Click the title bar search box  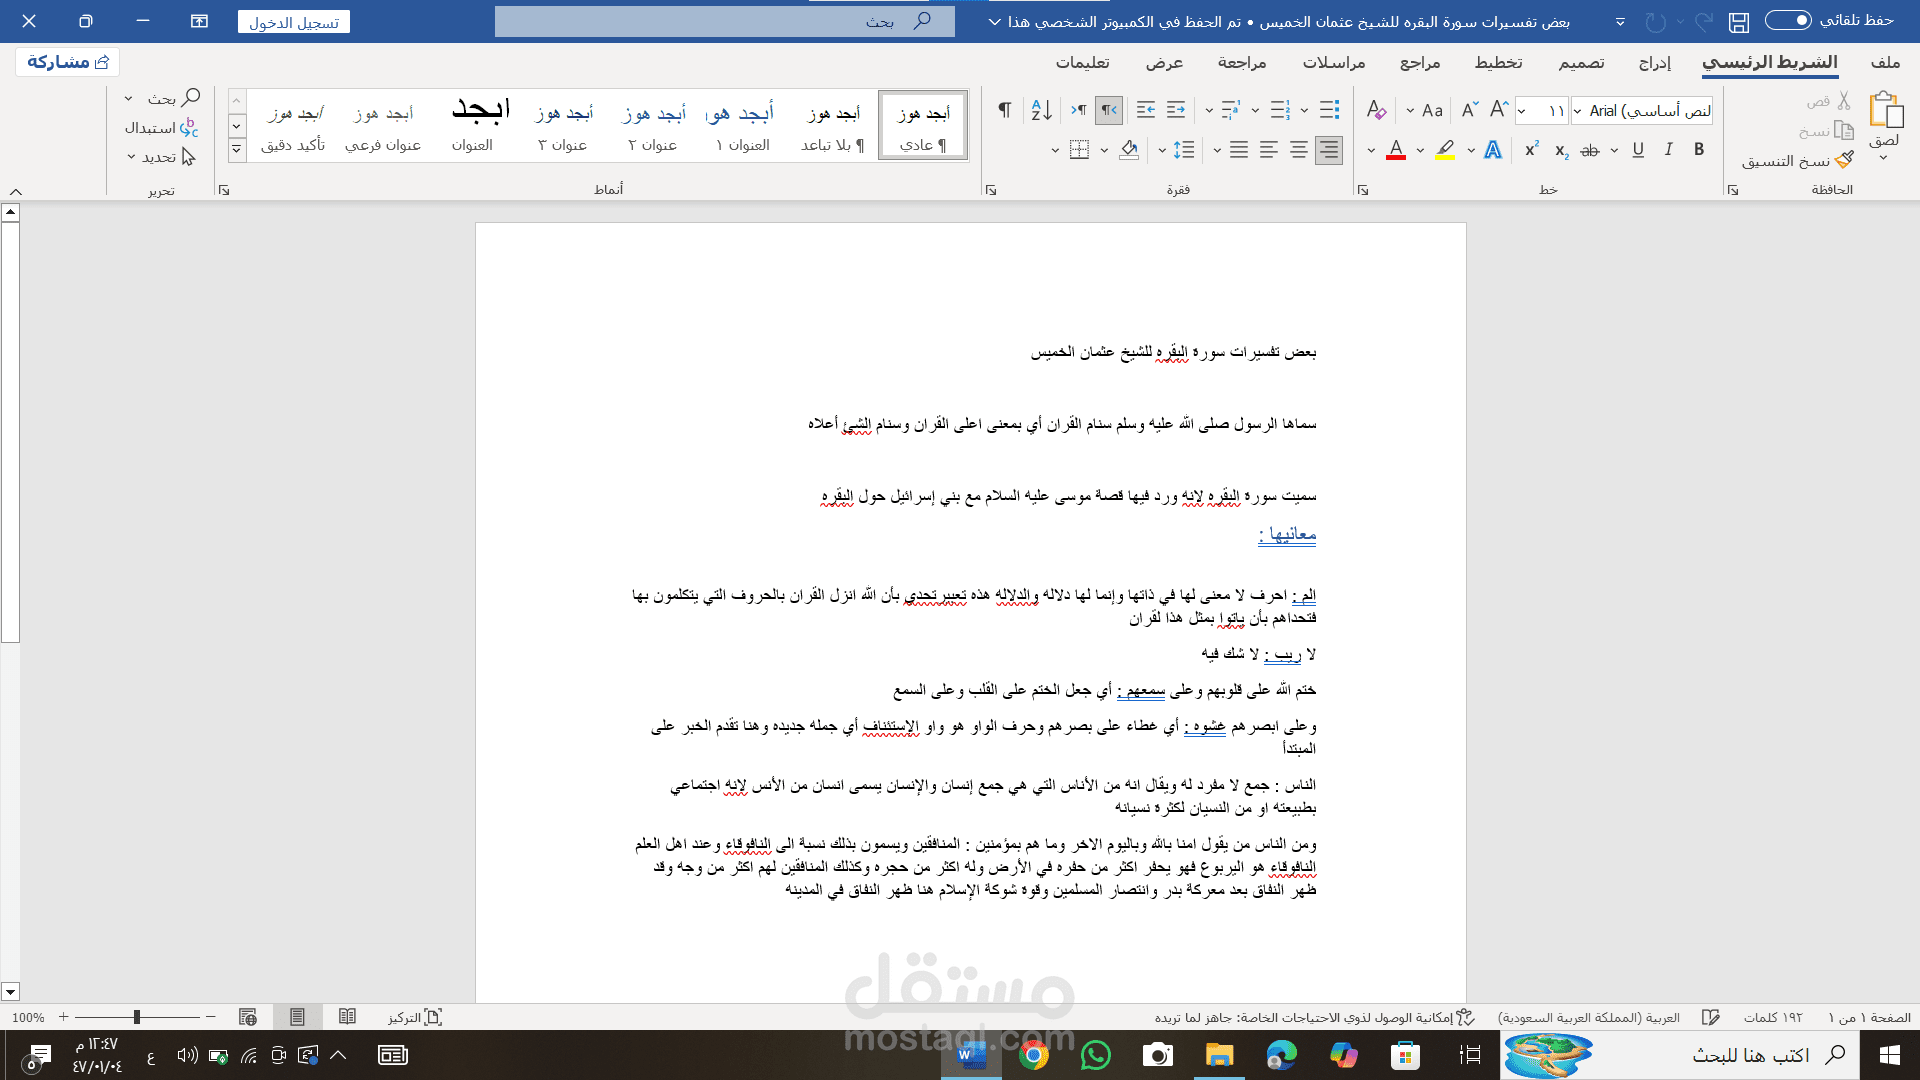coord(725,21)
